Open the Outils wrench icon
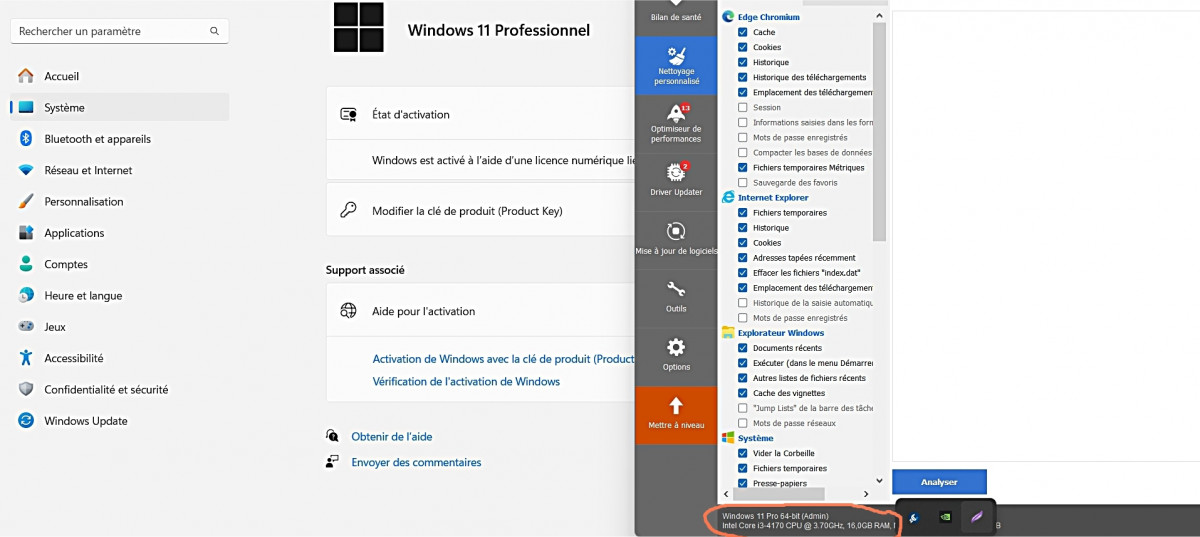 [x=676, y=295]
